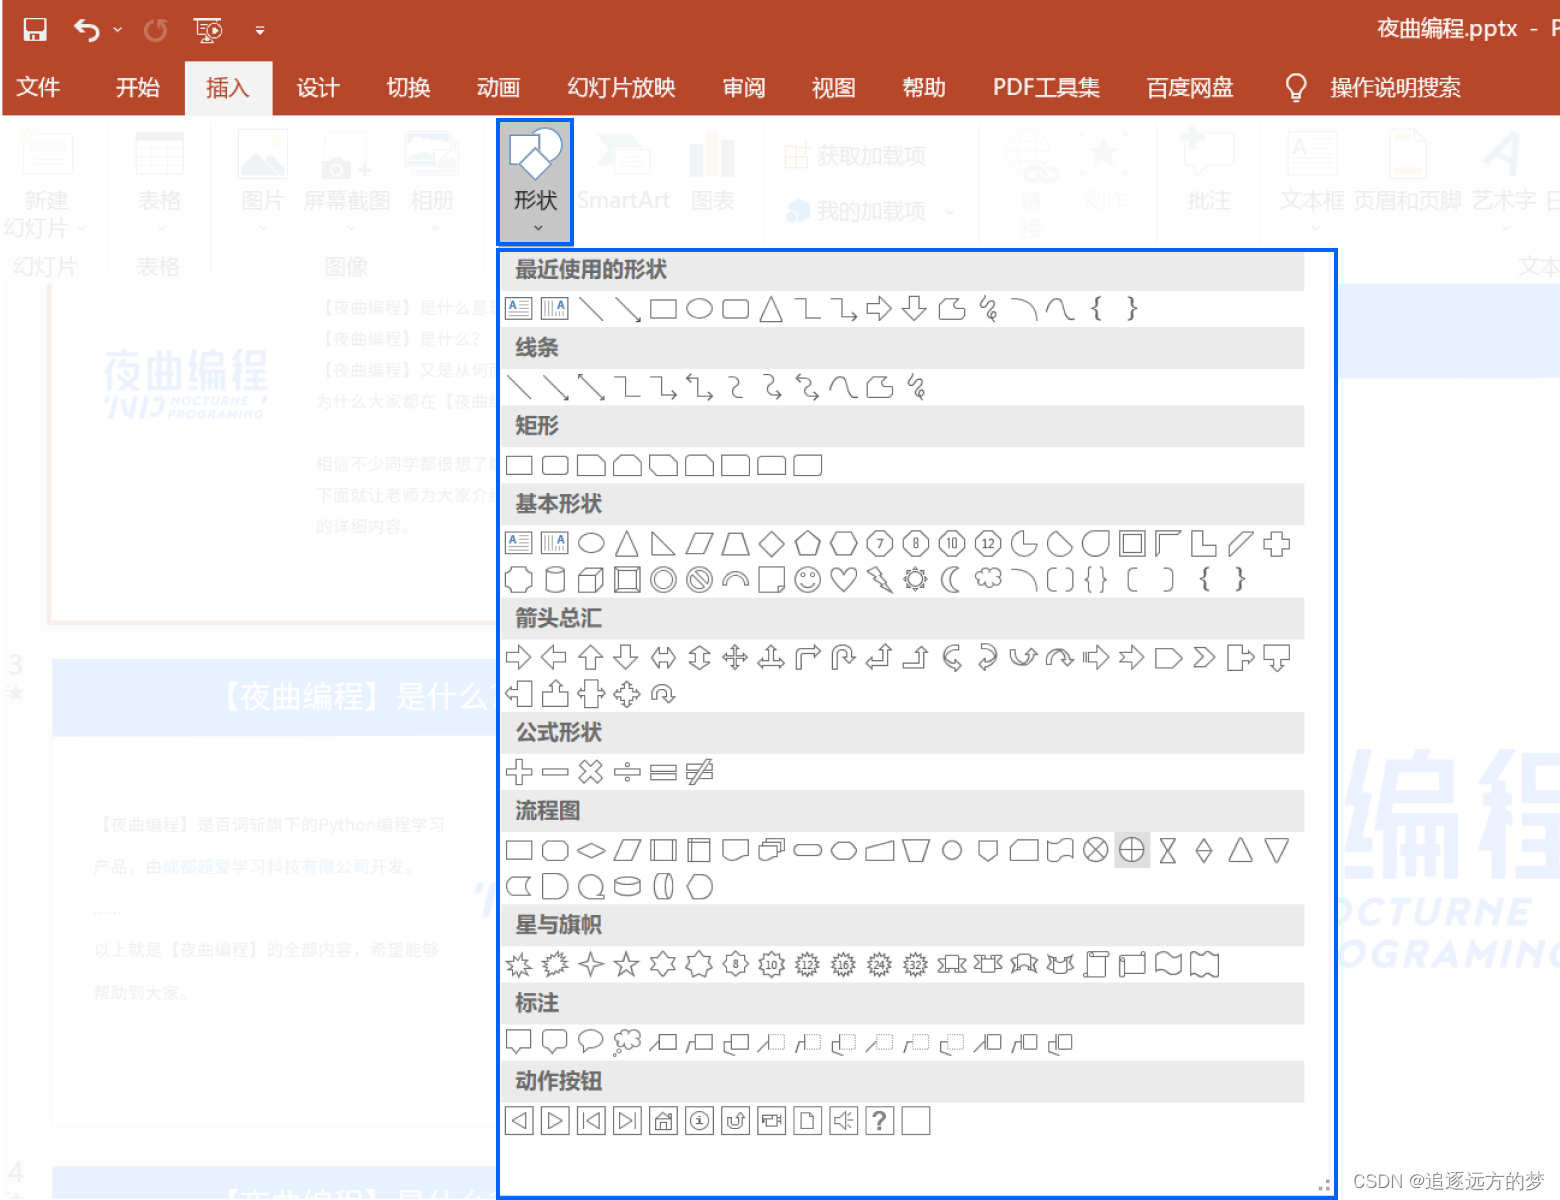Select the flowchart magnetic disk shape
Image resolution: width=1560 pixels, height=1200 pixels.
point(627,886)
